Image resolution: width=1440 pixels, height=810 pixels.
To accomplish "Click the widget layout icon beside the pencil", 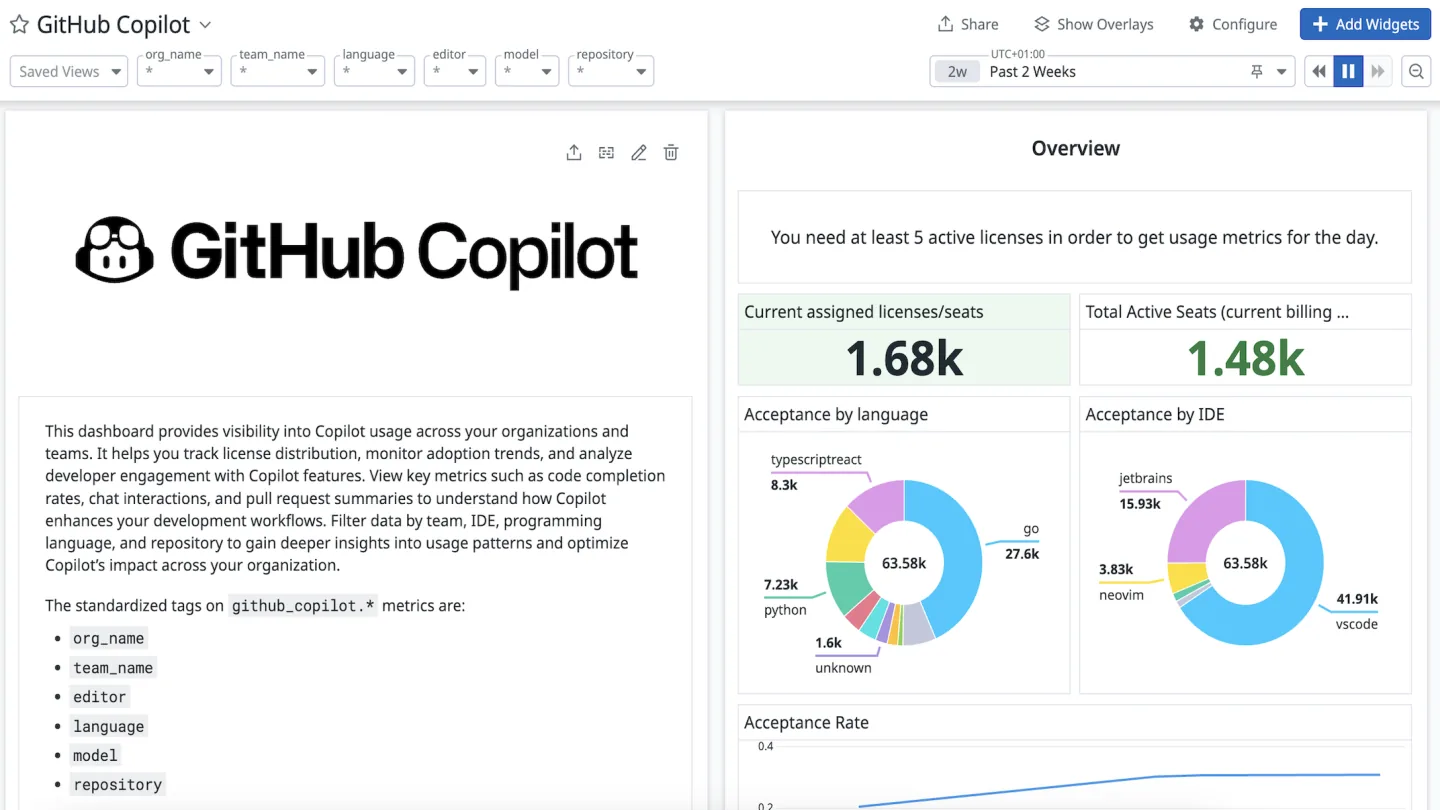I will [x=606, y=152].
